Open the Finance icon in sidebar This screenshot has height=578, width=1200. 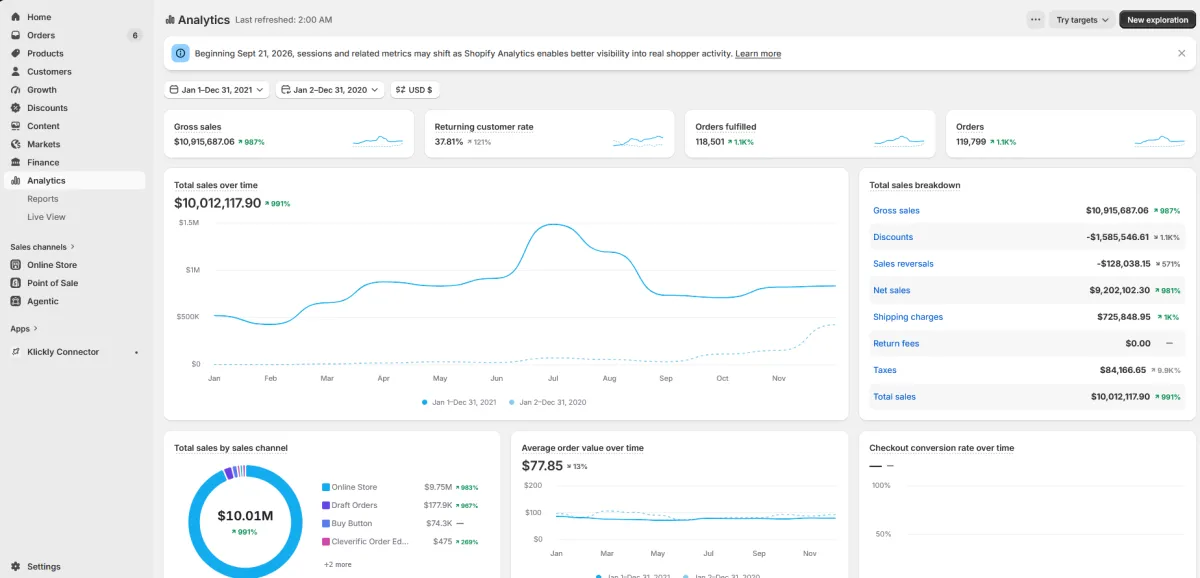[16, 162]
